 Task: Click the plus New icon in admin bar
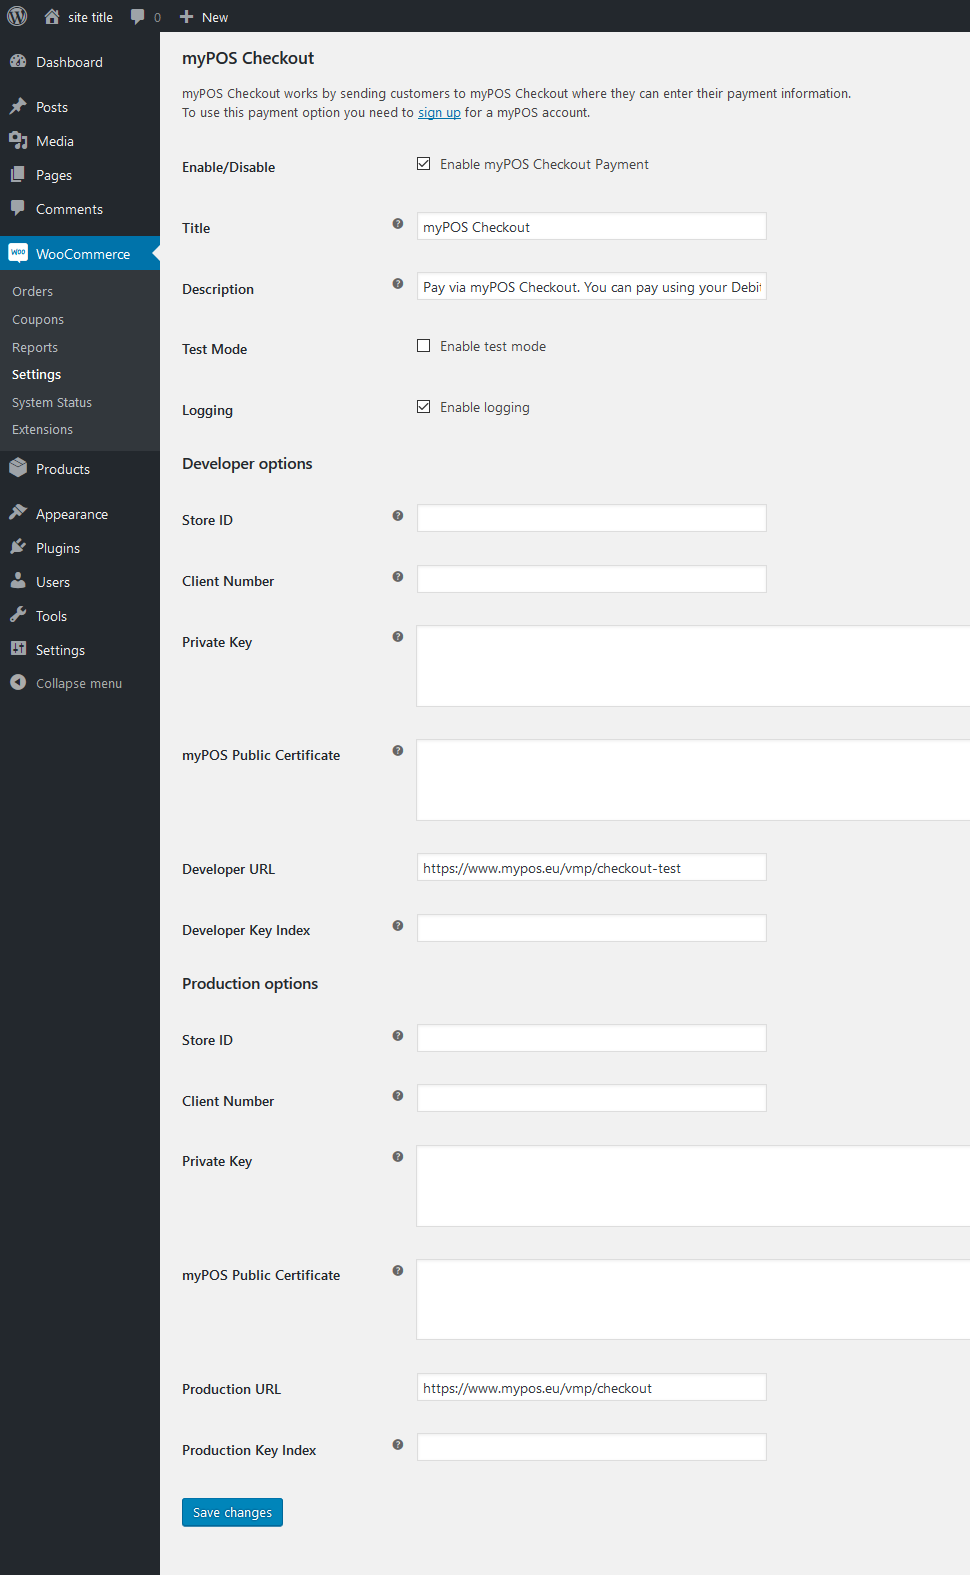click(186, 17)
